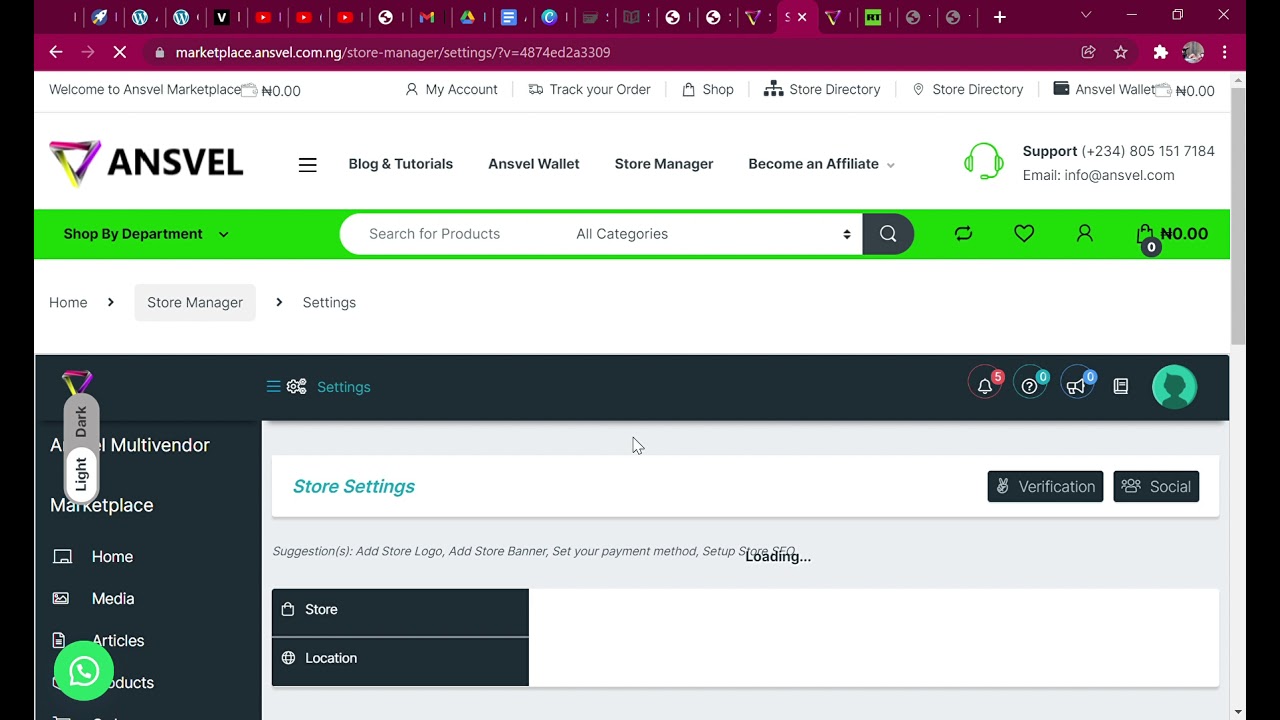Open the hamburger menu beside logo

pyautogui.click(x=307, y=164)
